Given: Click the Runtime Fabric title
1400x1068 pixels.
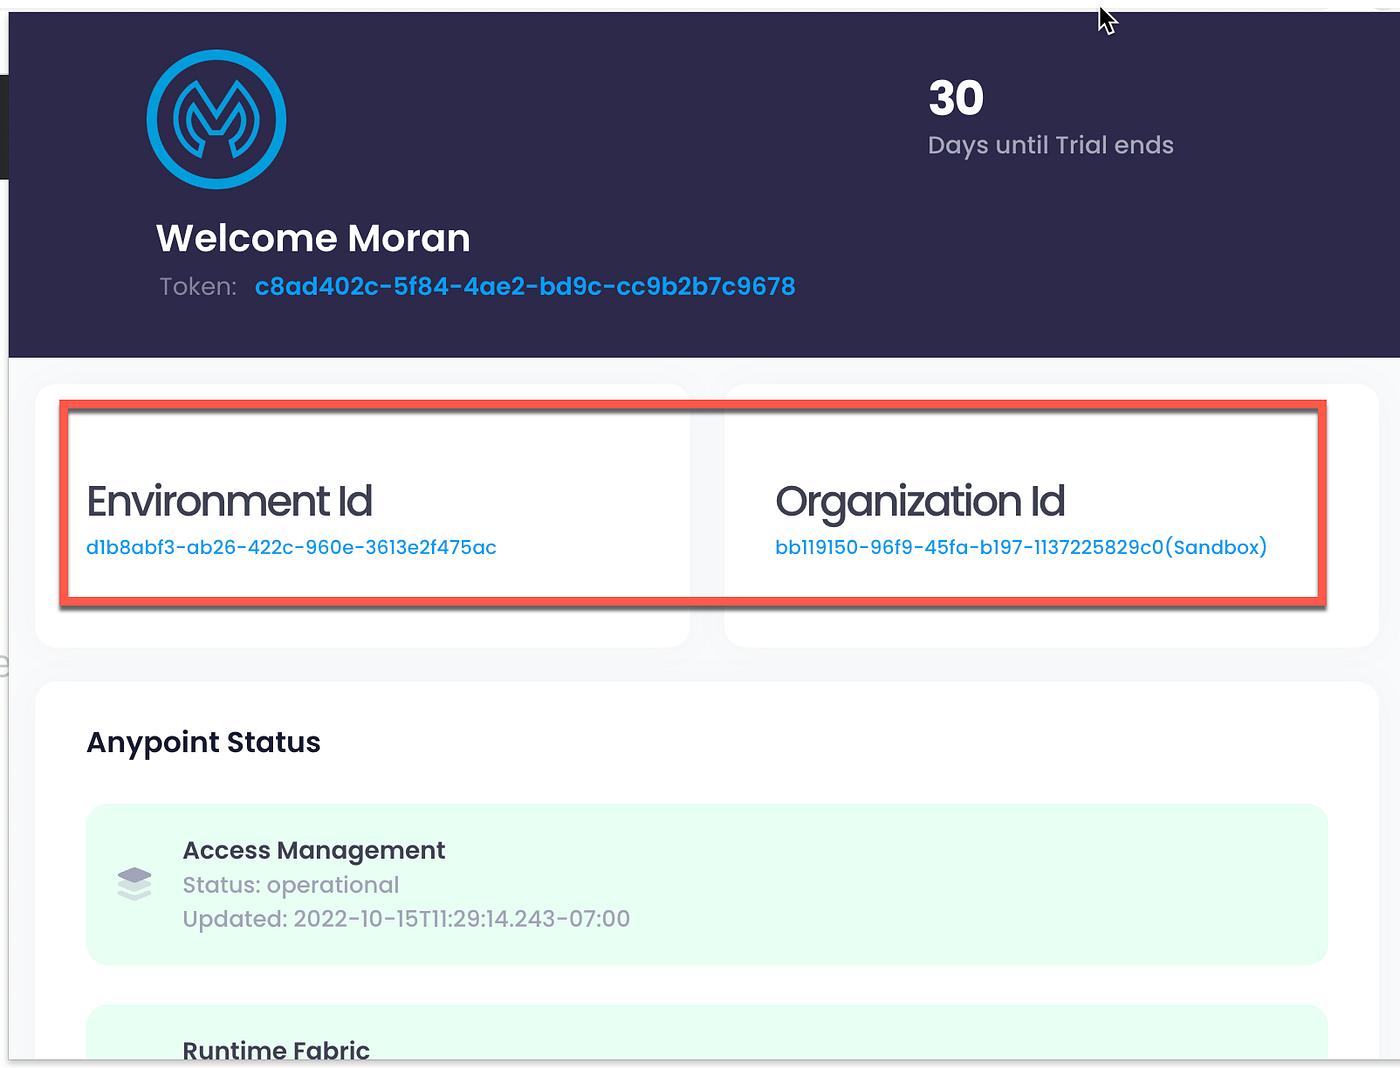Looking at the screenshot, I should [276, 1050].
